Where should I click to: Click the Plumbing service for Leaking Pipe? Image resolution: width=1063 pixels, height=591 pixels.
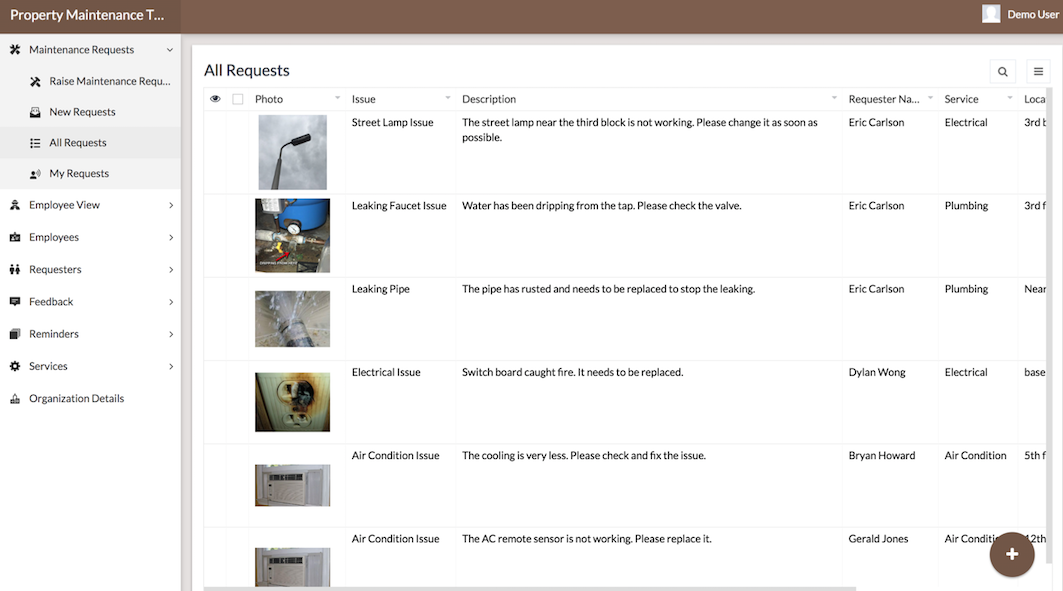(x=966, y=289)
